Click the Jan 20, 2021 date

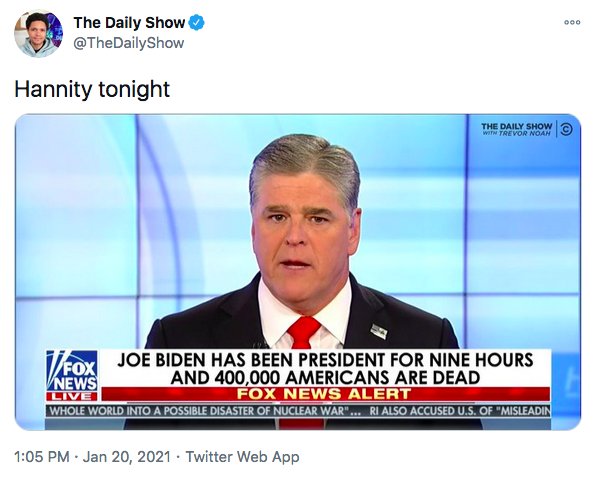[x=127, y=456]
